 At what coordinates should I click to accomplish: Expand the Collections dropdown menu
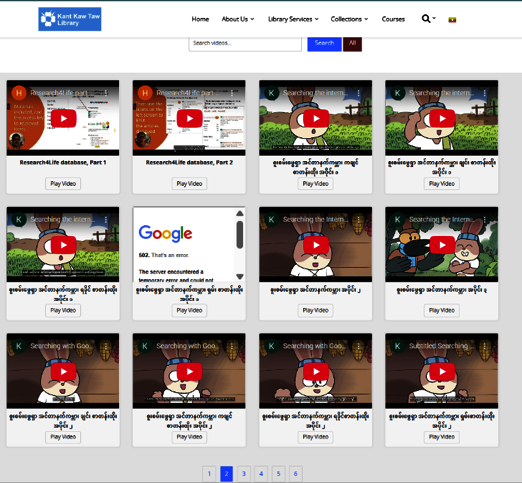click(x=349, y=19)
